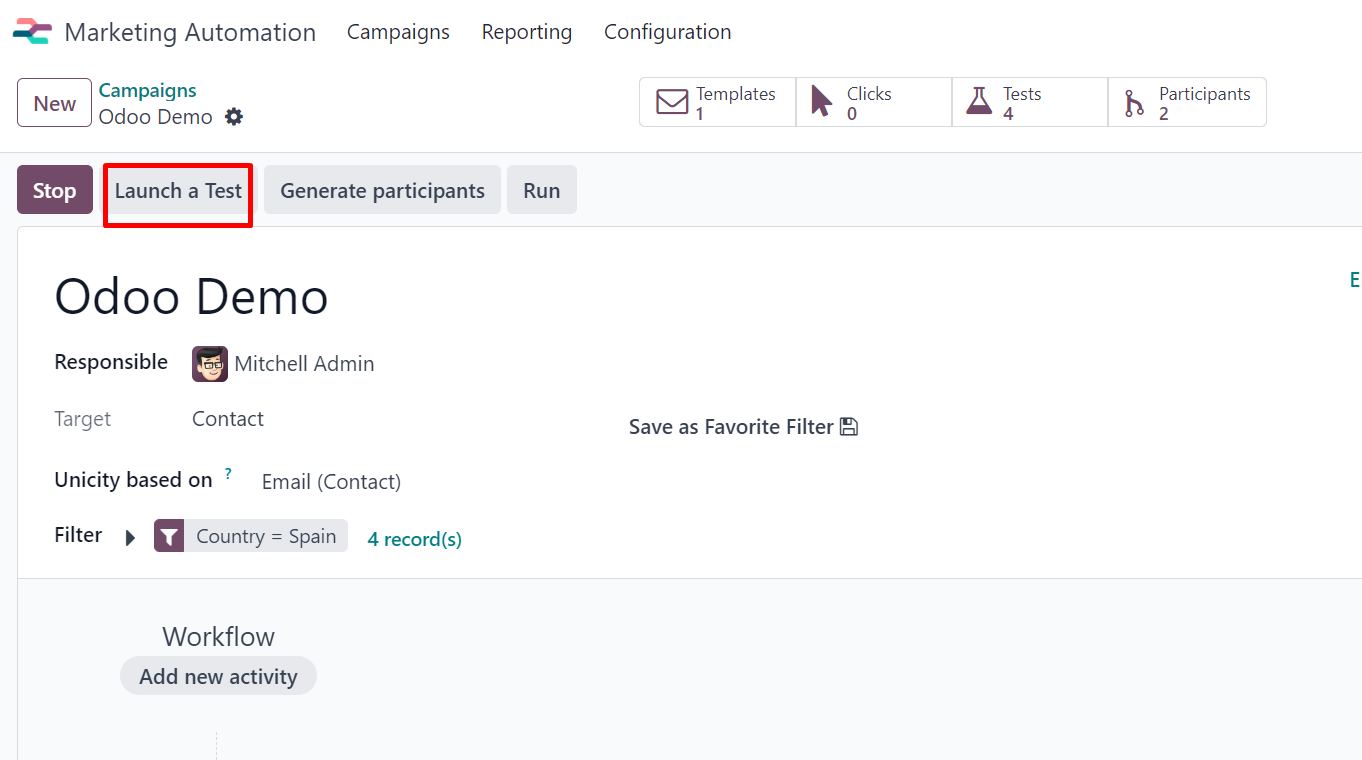
Task: Open the Configuration menu
Action: point(668,32)
